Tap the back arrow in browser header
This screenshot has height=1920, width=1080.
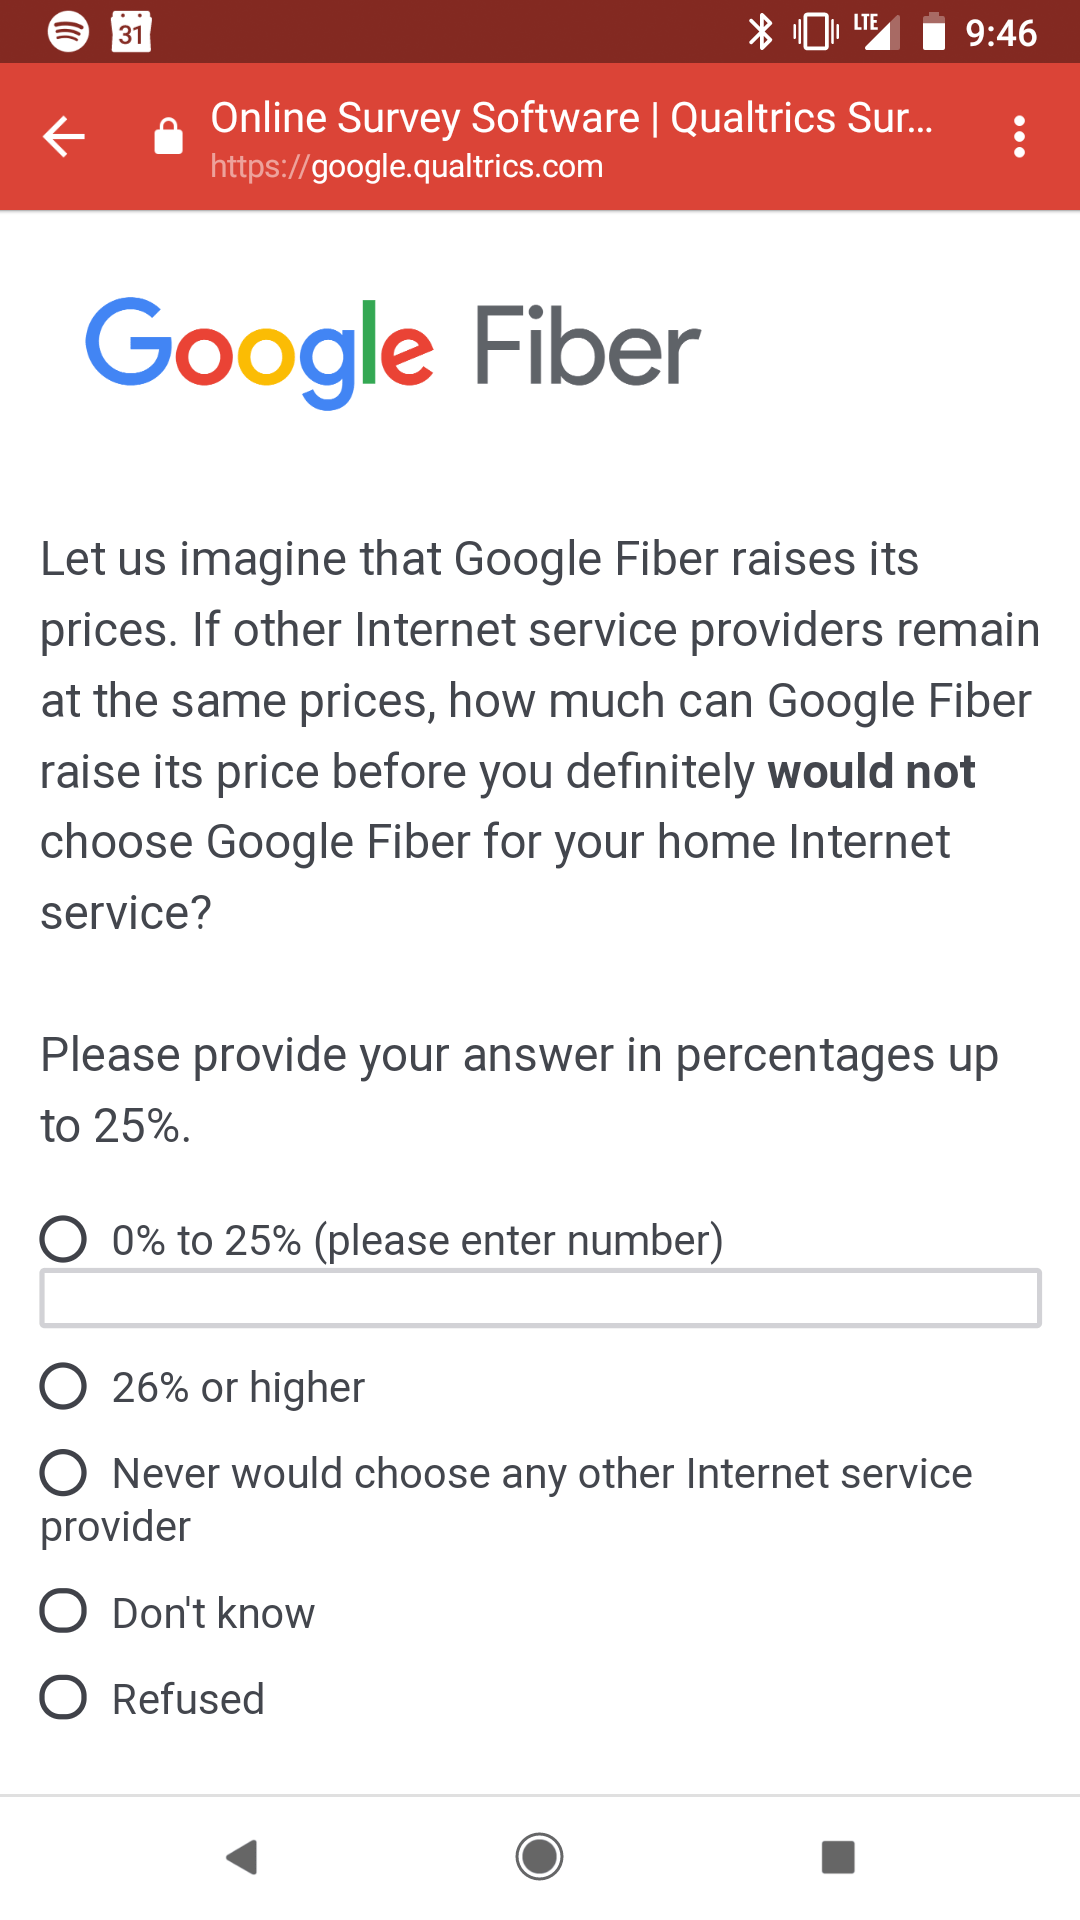[64, 137]
